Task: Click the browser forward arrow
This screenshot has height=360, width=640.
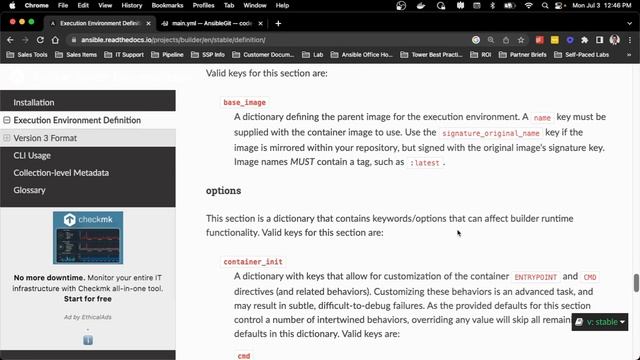Action: pos(25,40)
